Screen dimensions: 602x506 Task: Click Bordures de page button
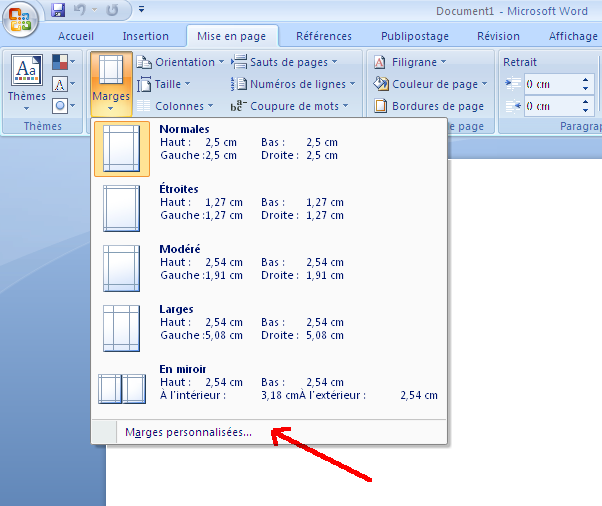click(x=429, y=106)
